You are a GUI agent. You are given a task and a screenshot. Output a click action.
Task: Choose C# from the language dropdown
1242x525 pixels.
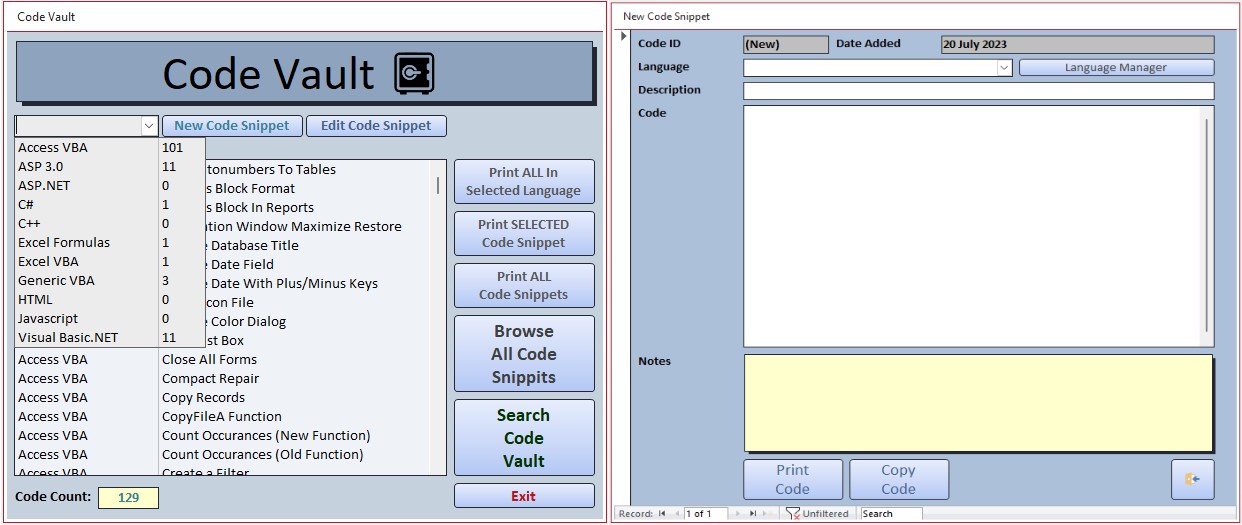[110, 204]
